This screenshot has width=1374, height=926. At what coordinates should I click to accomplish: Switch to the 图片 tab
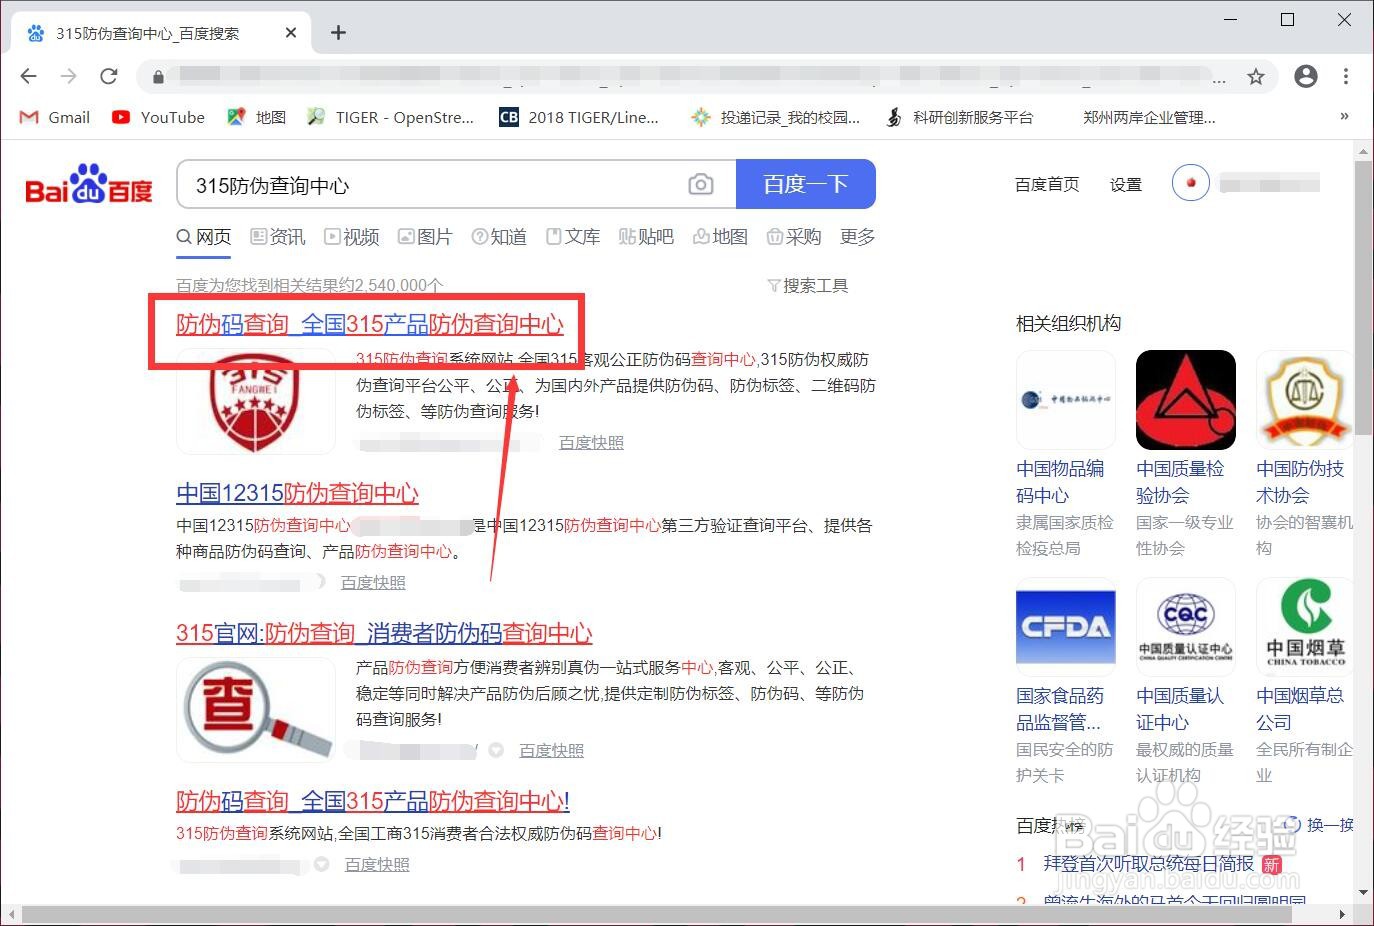point(425,237)
